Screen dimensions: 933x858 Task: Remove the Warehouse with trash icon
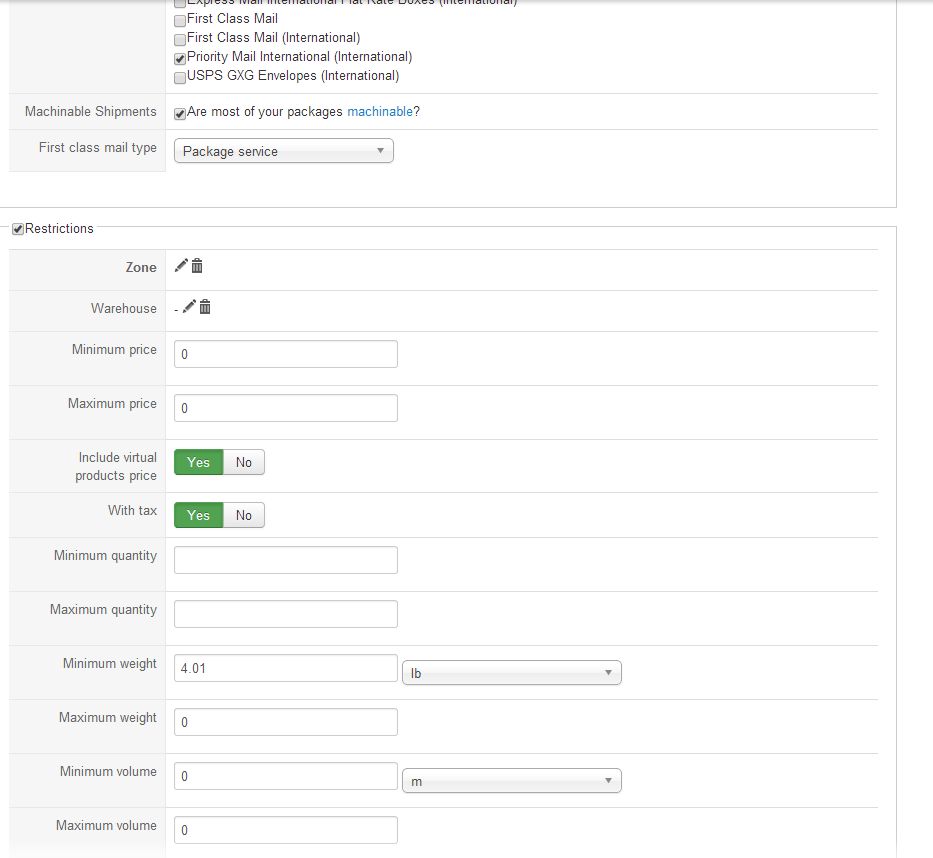(205, 306)
